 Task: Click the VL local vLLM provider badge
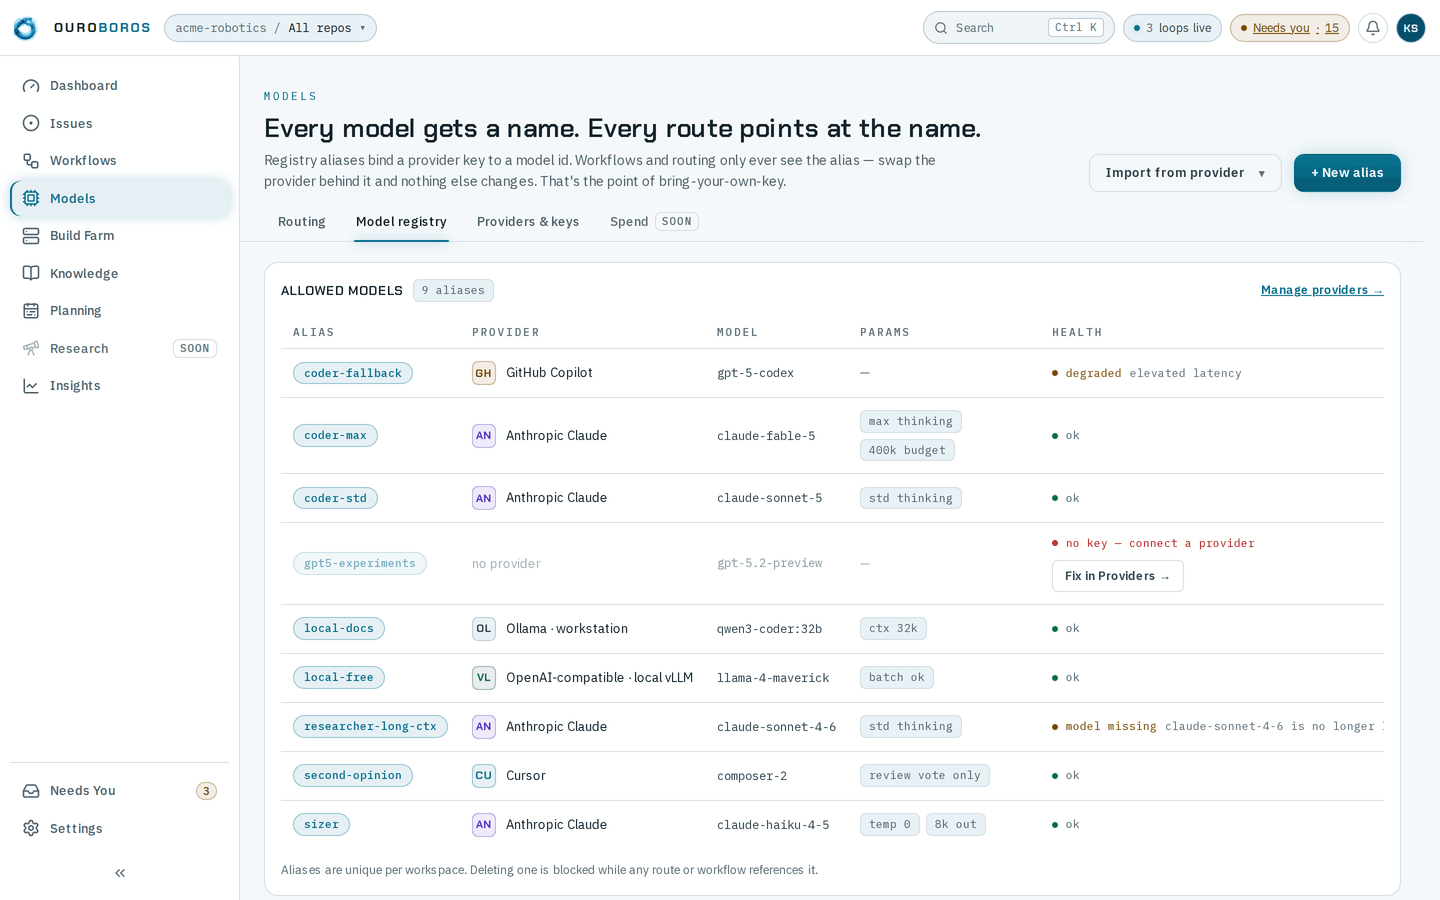coord(484,678)
